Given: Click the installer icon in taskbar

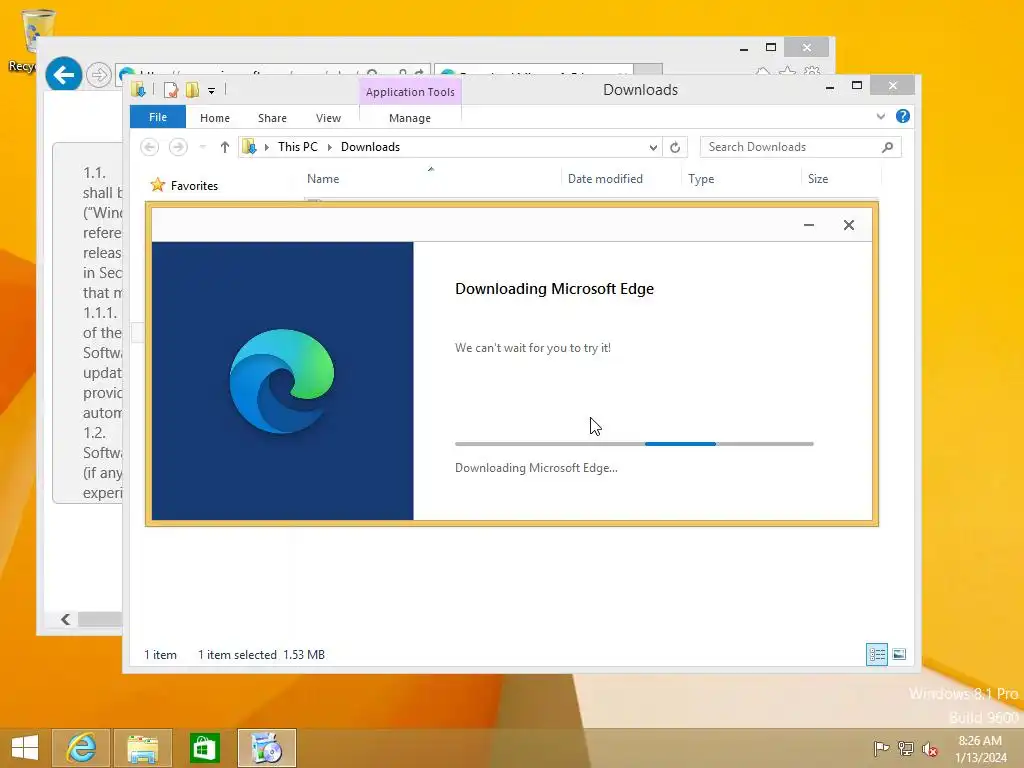Looking at the screenshot, I should point(266,748).
